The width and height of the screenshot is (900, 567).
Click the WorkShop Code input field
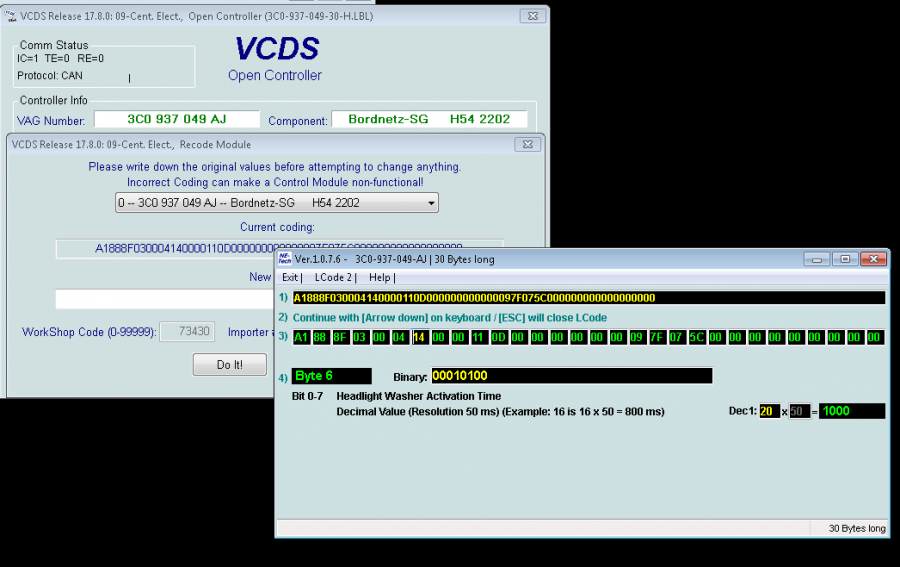pyautogui.click(x=186, y=332)
